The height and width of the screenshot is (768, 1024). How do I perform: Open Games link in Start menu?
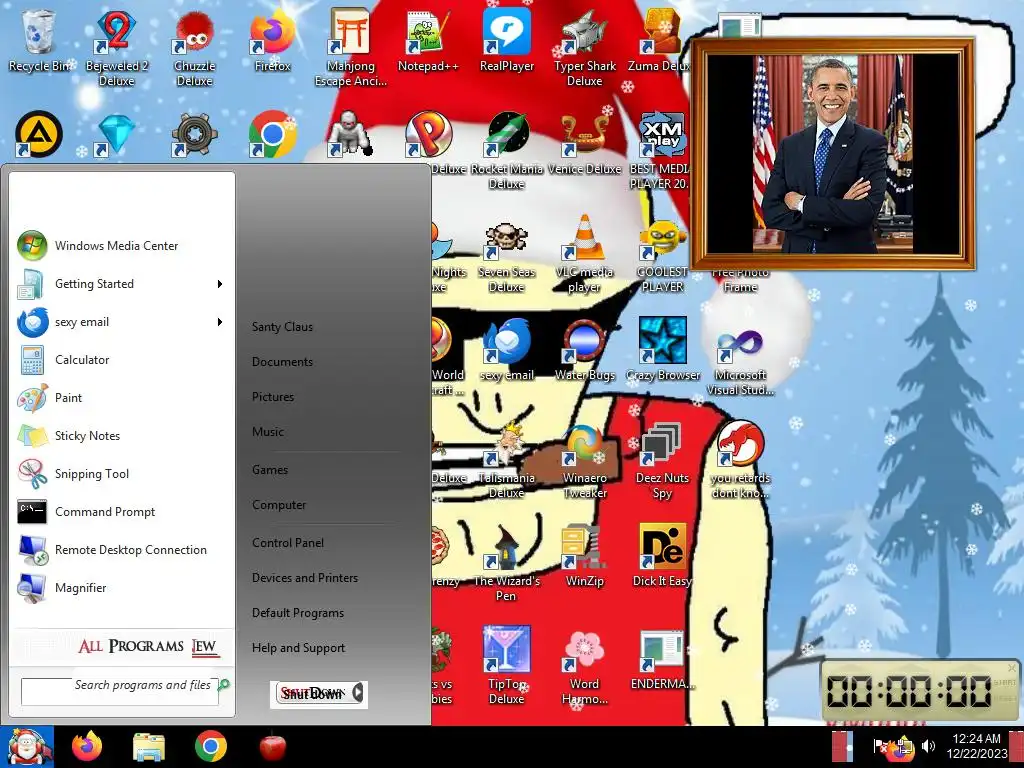(270, 470)
